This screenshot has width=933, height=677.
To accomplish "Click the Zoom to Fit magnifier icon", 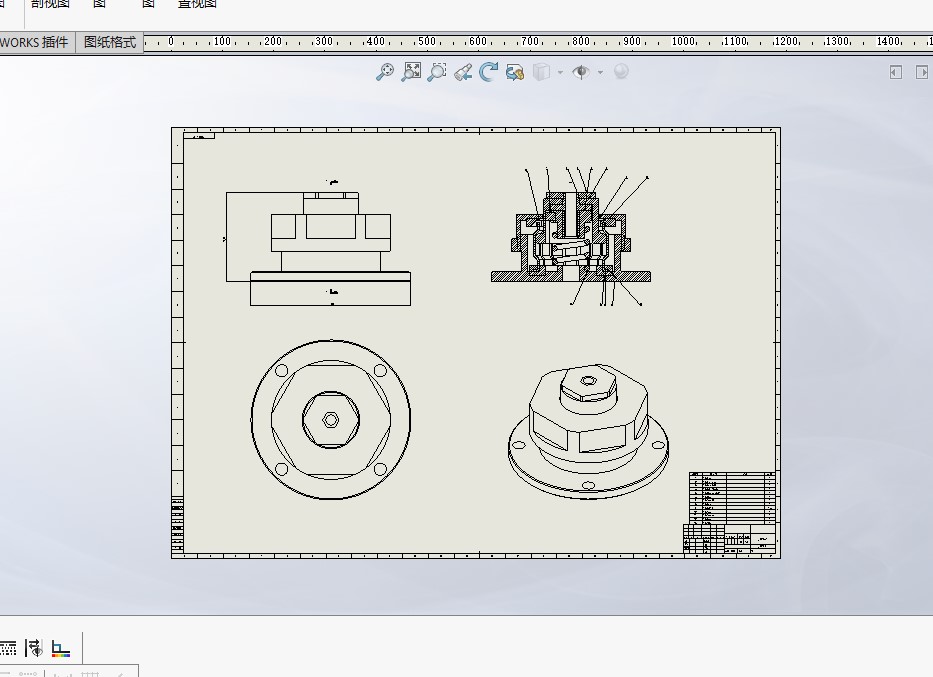I will pos(385,72).
